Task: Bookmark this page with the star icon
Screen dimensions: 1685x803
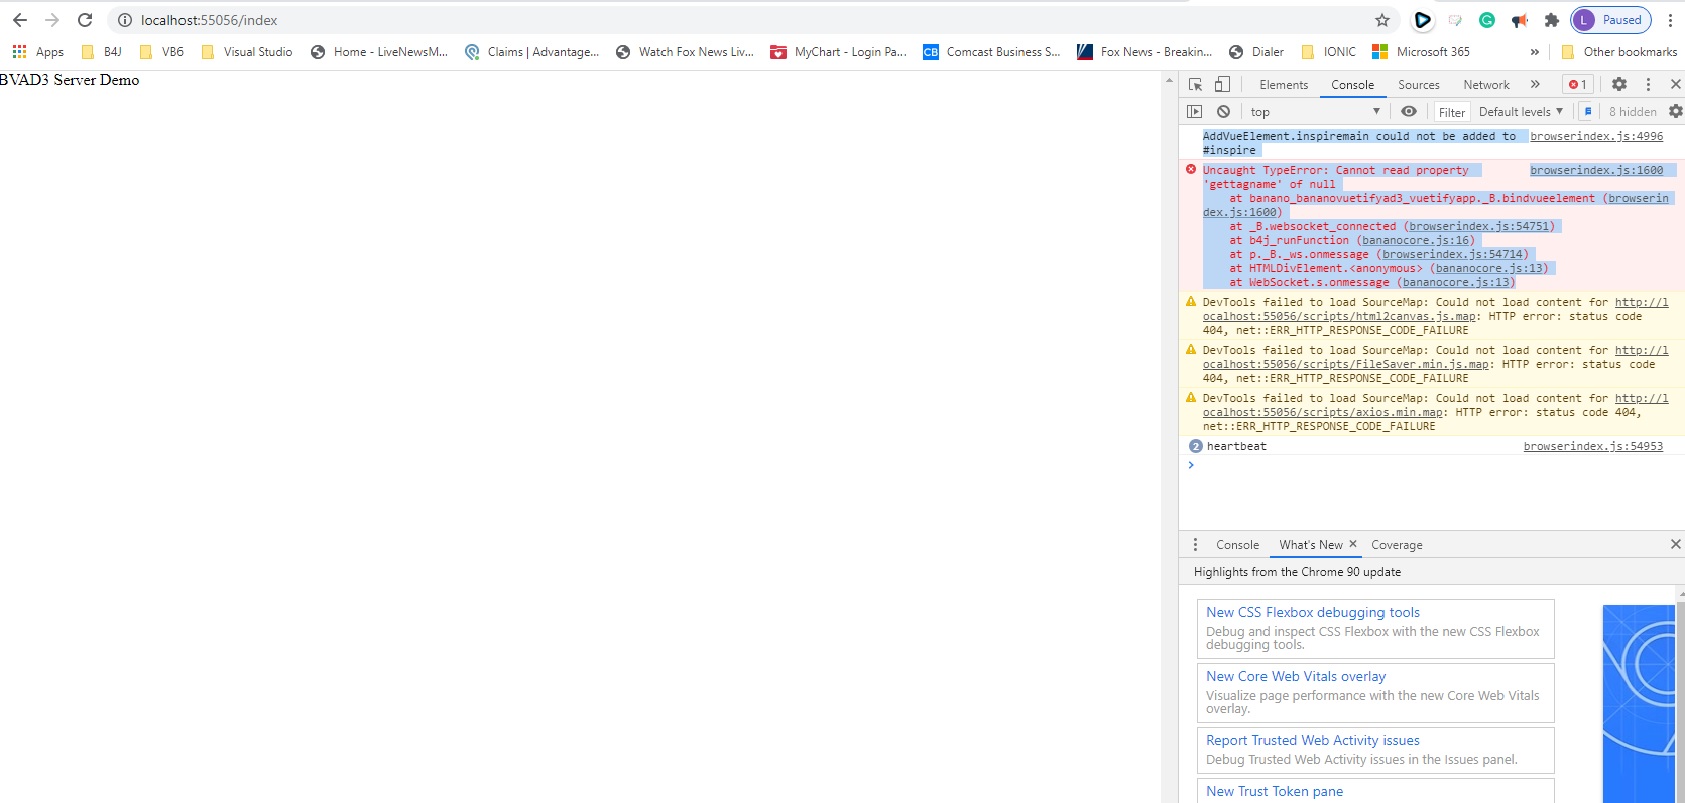Action: click(x=1382, y=20)
